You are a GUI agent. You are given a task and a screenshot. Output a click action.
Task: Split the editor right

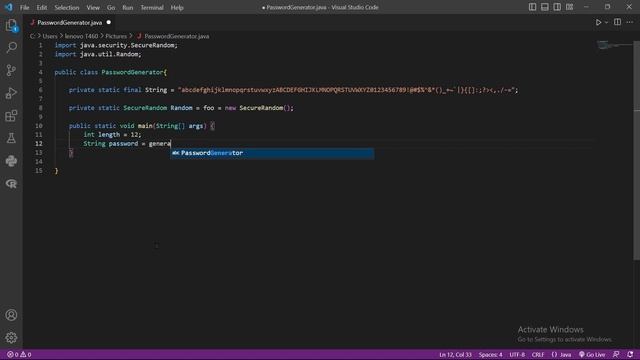pos(618,22)
